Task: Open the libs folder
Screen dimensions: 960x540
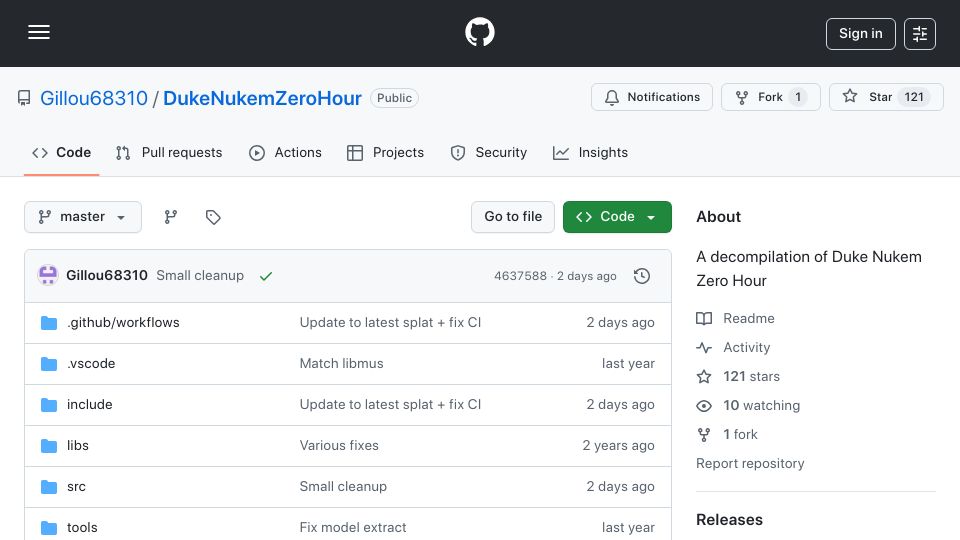Action: [x=78, y=446]
